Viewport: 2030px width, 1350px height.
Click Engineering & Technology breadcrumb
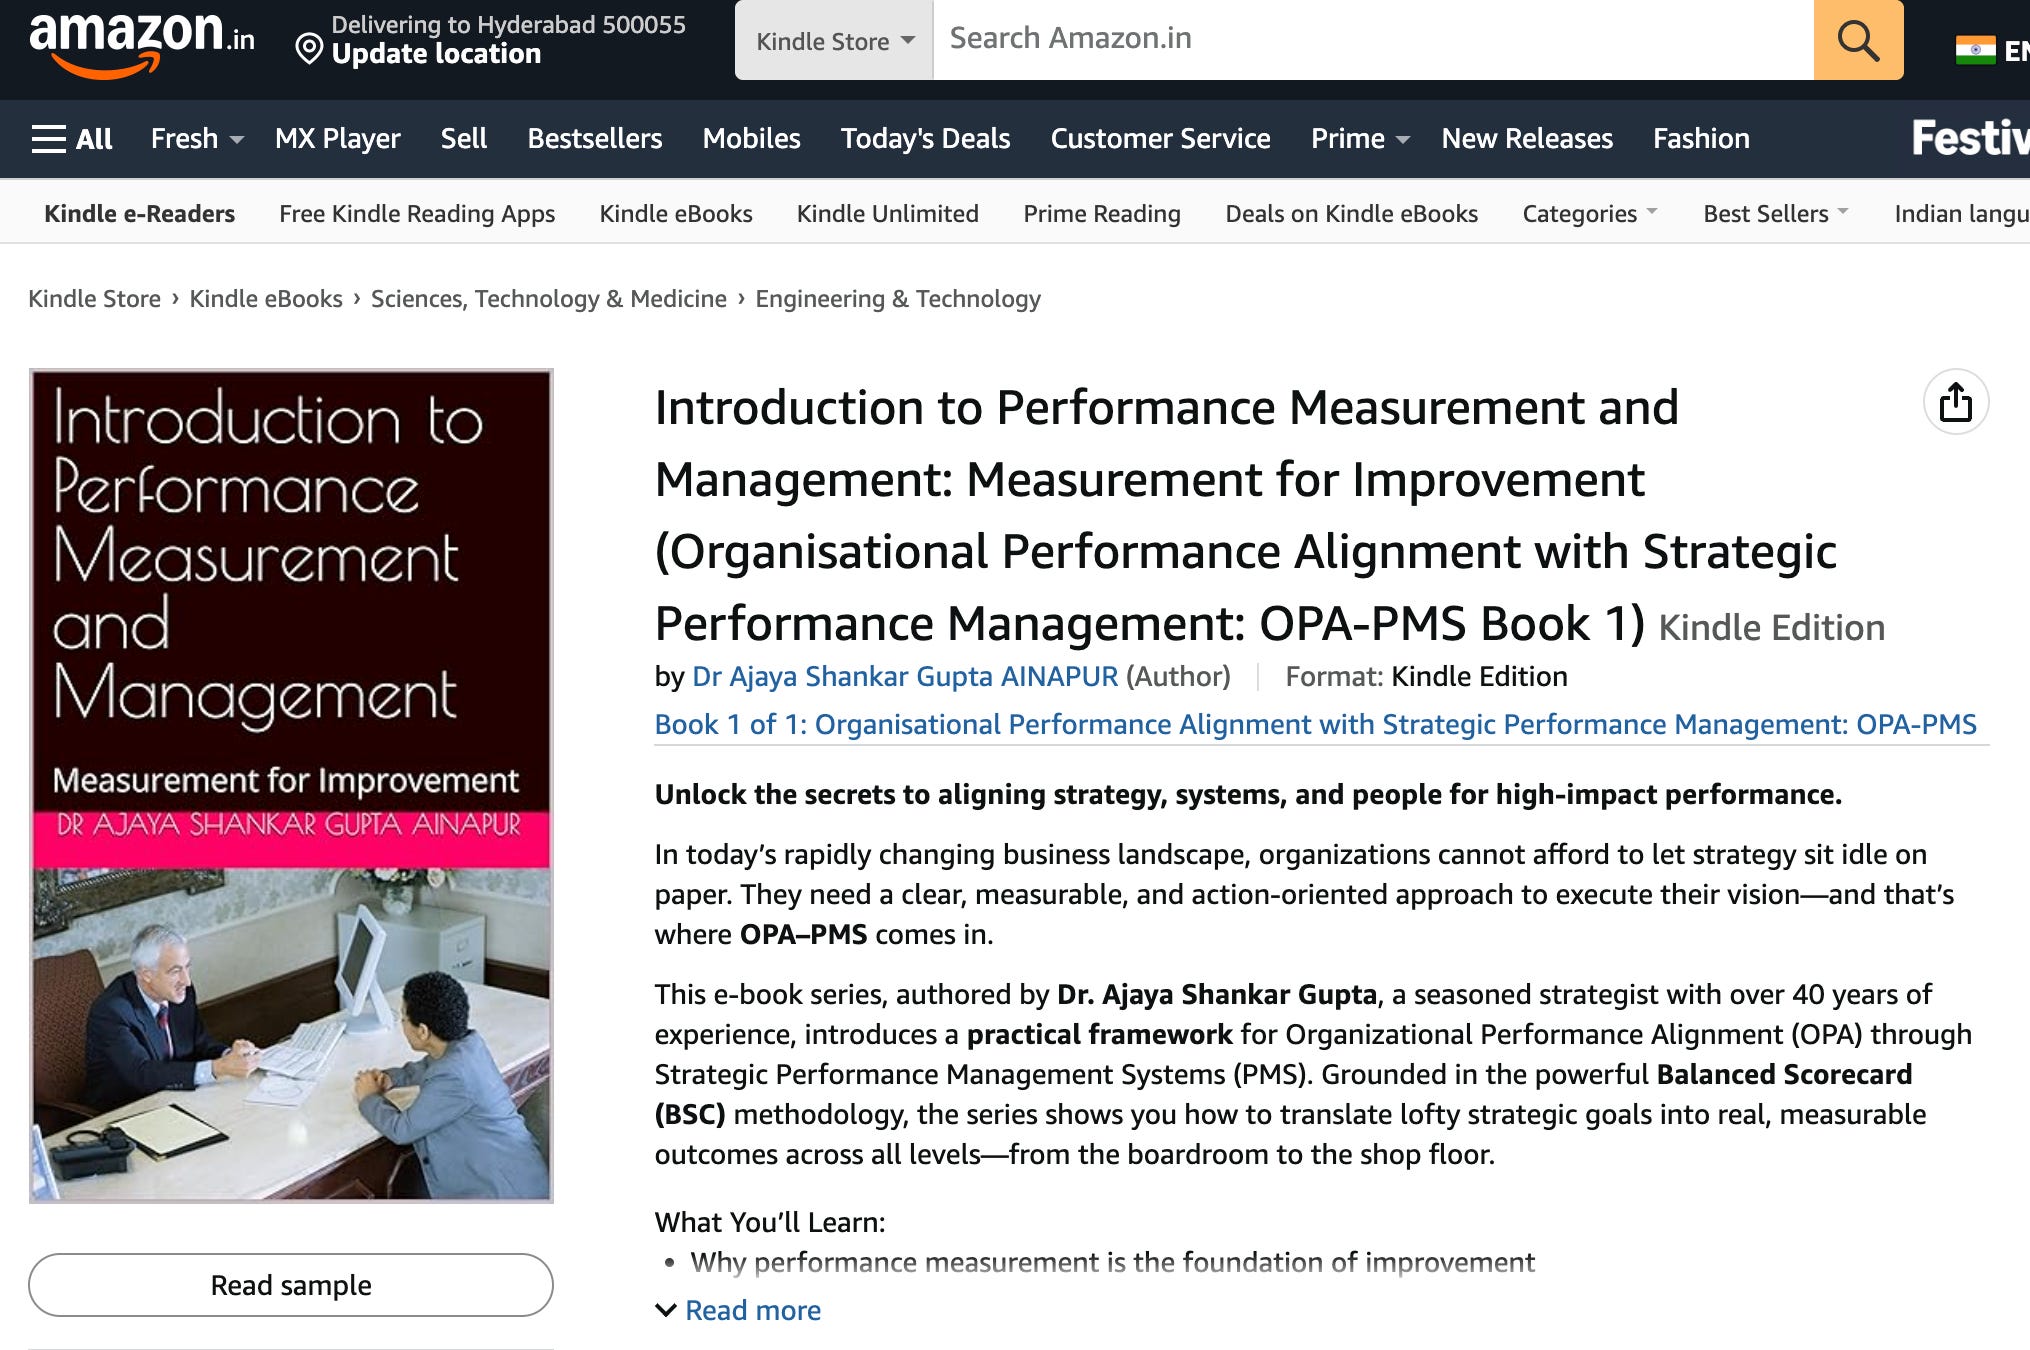point(897,298)
